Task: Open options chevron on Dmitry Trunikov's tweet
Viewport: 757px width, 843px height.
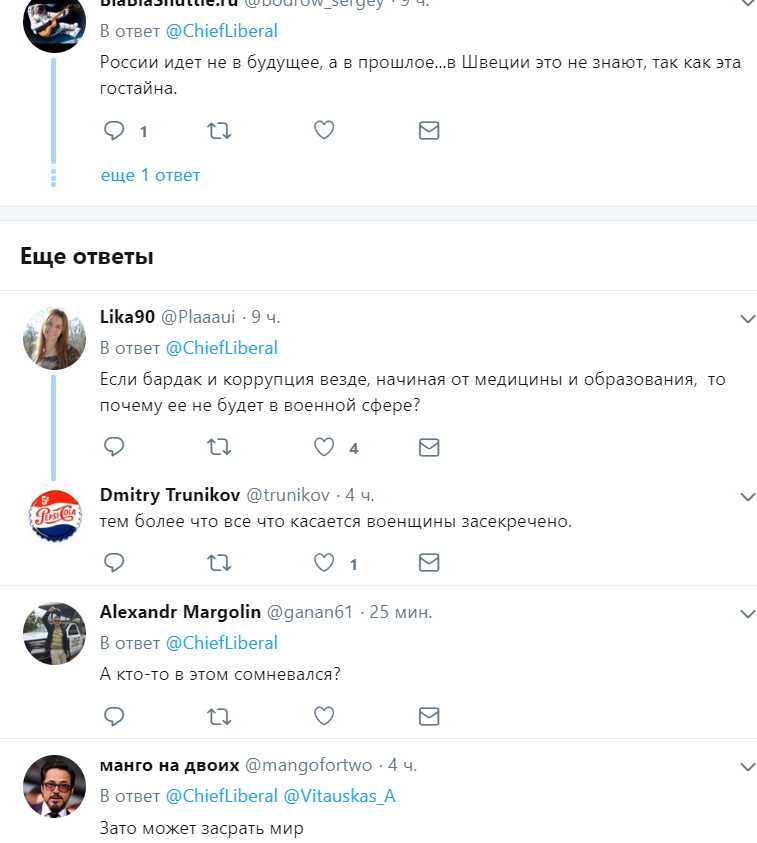Action: point(747,496)
